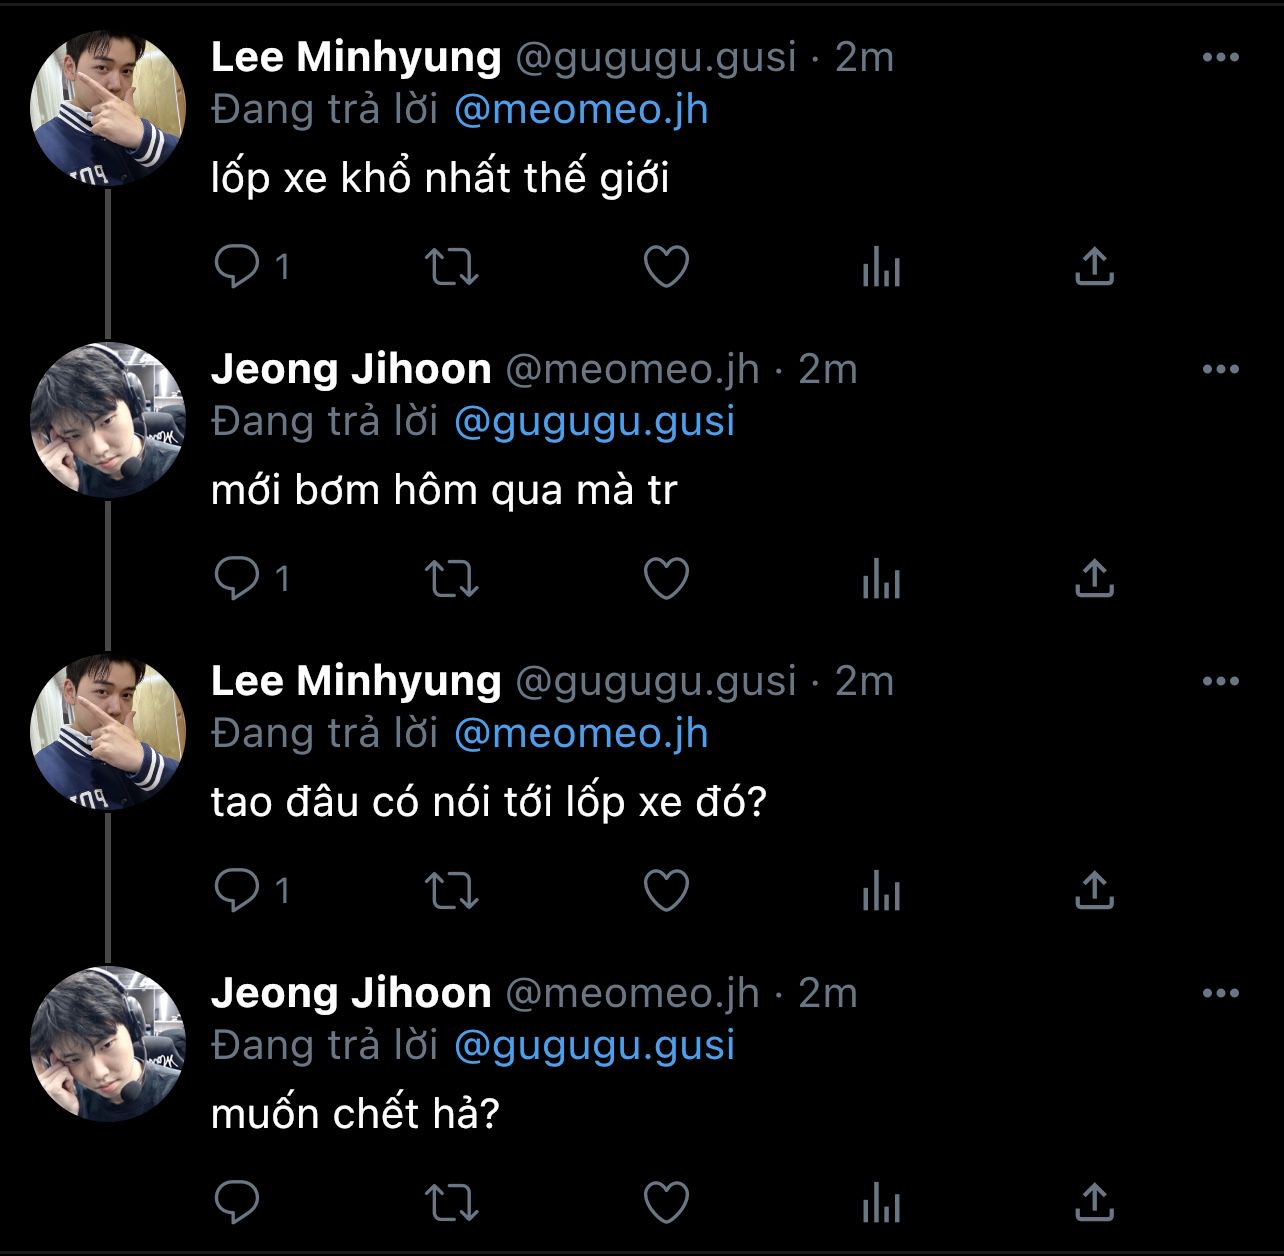Reply to the first tweet "lốp xe khổ nhất thế giới"
The image size is (1284, 1256).
tap(237, 267)
